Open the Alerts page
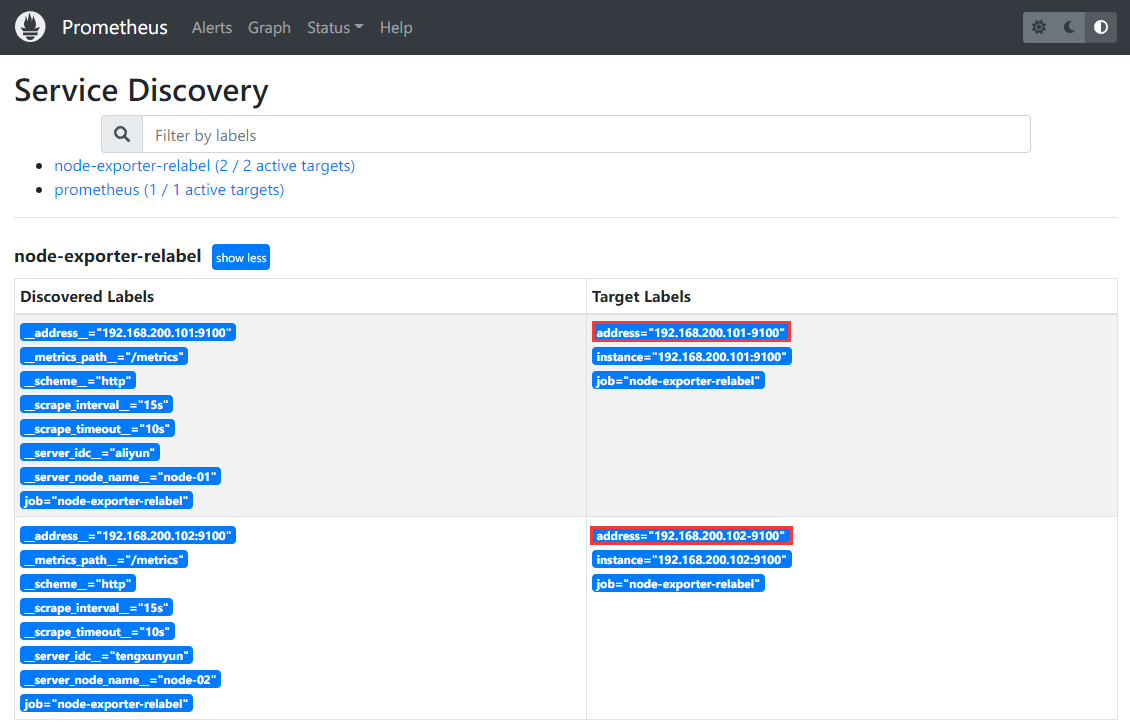Screen dimensions: 1130x724 pos(212,27)
